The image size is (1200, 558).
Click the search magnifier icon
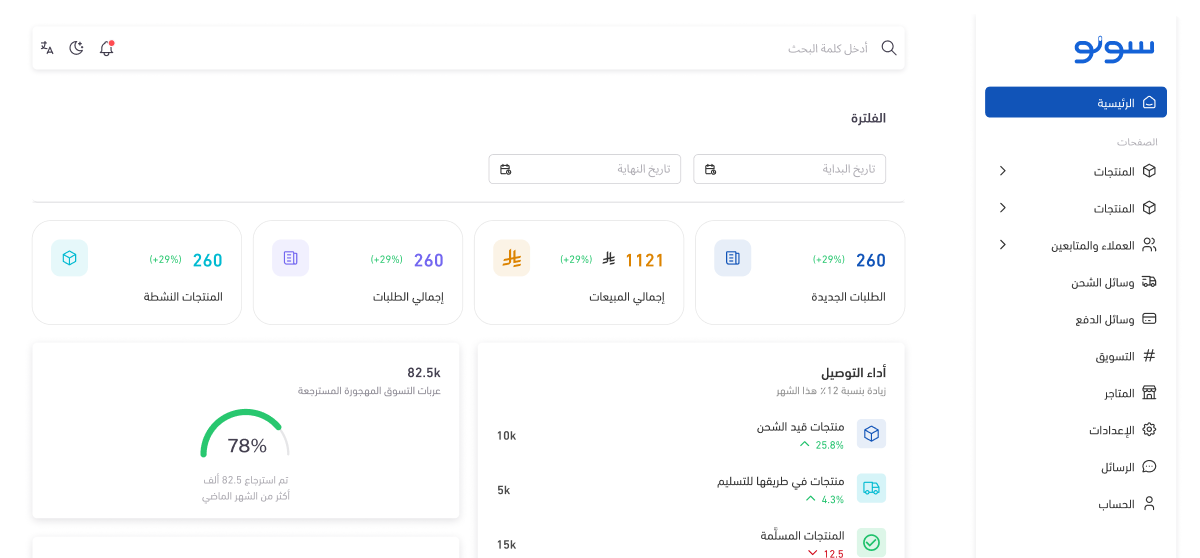(888, 48)
